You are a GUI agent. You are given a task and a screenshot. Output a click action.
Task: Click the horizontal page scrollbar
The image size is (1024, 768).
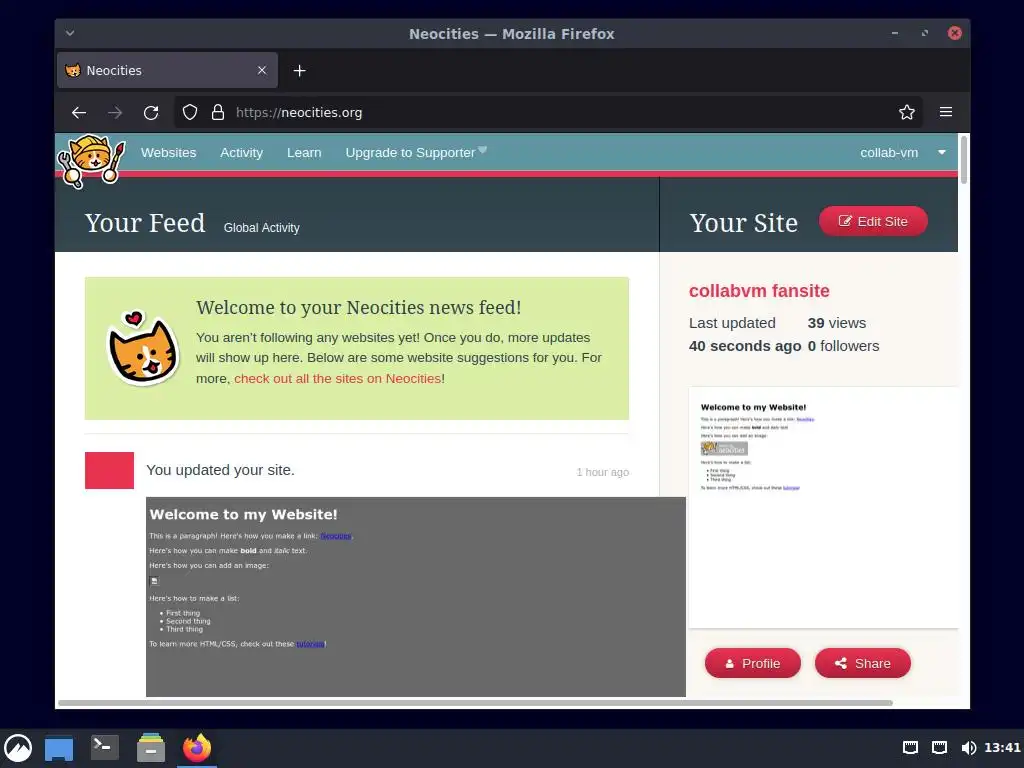[475, 703]
